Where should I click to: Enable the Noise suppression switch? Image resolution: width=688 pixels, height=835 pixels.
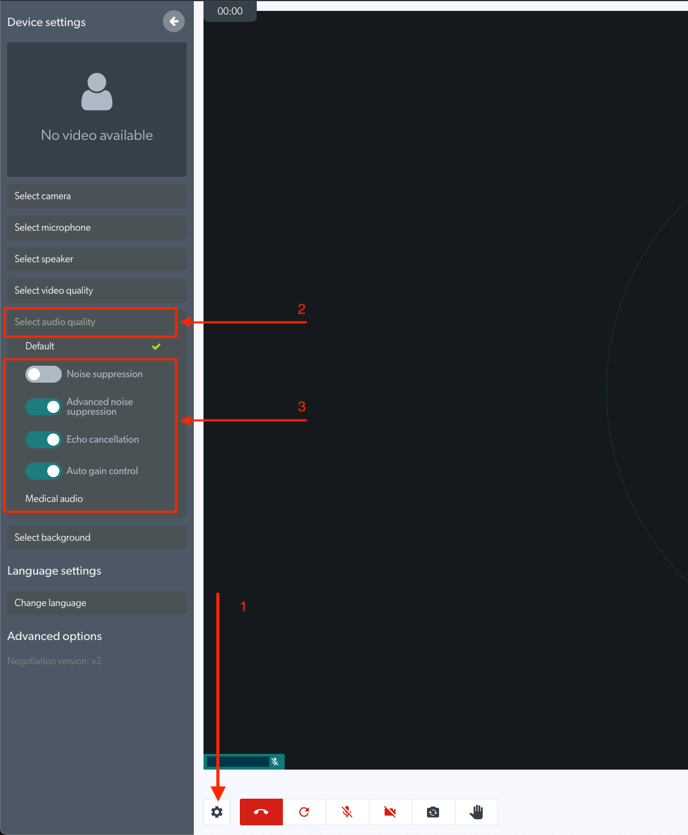click(43, 374)
